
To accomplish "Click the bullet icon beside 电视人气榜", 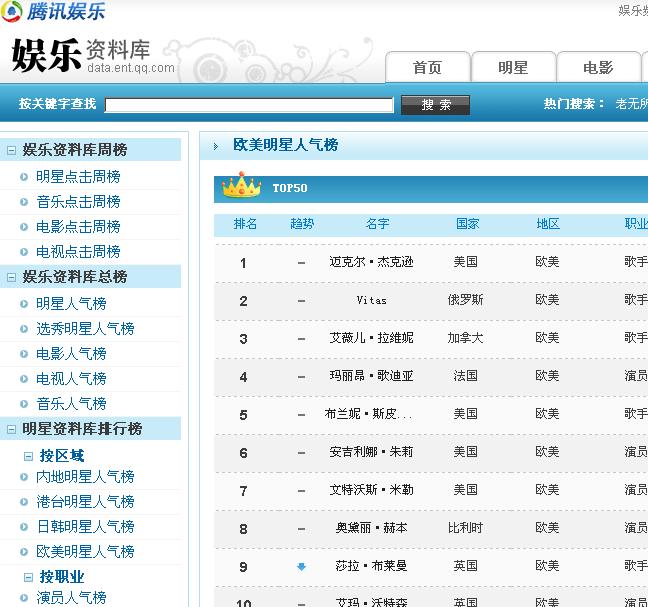I will 24,379.
